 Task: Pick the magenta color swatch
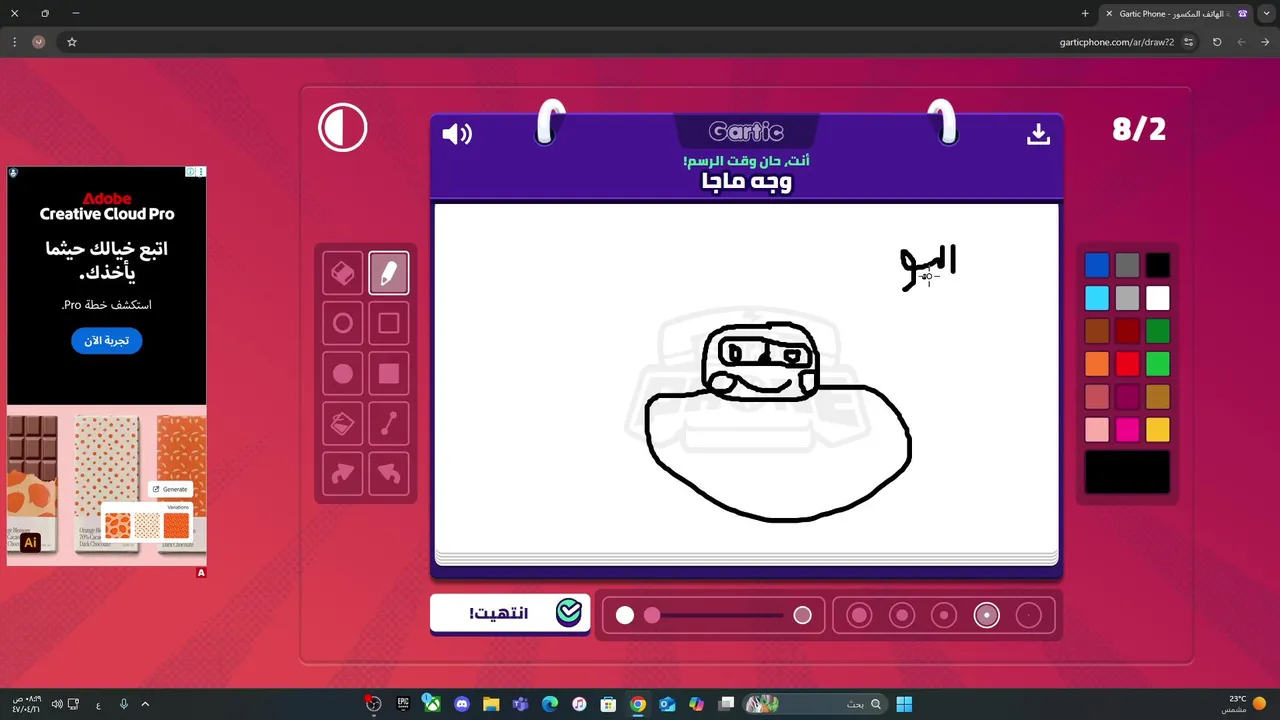(x=1127, y=430)
